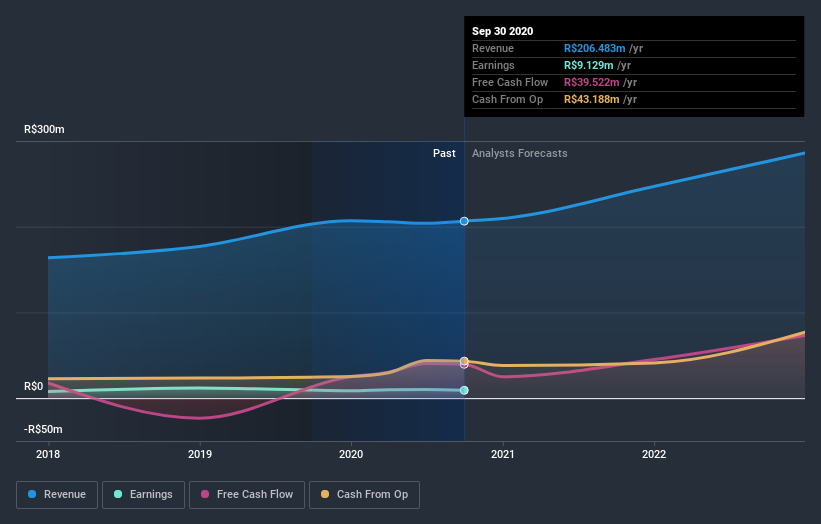Click the 'Free Cash Flow' row label in tooltip

coord(510,82)
